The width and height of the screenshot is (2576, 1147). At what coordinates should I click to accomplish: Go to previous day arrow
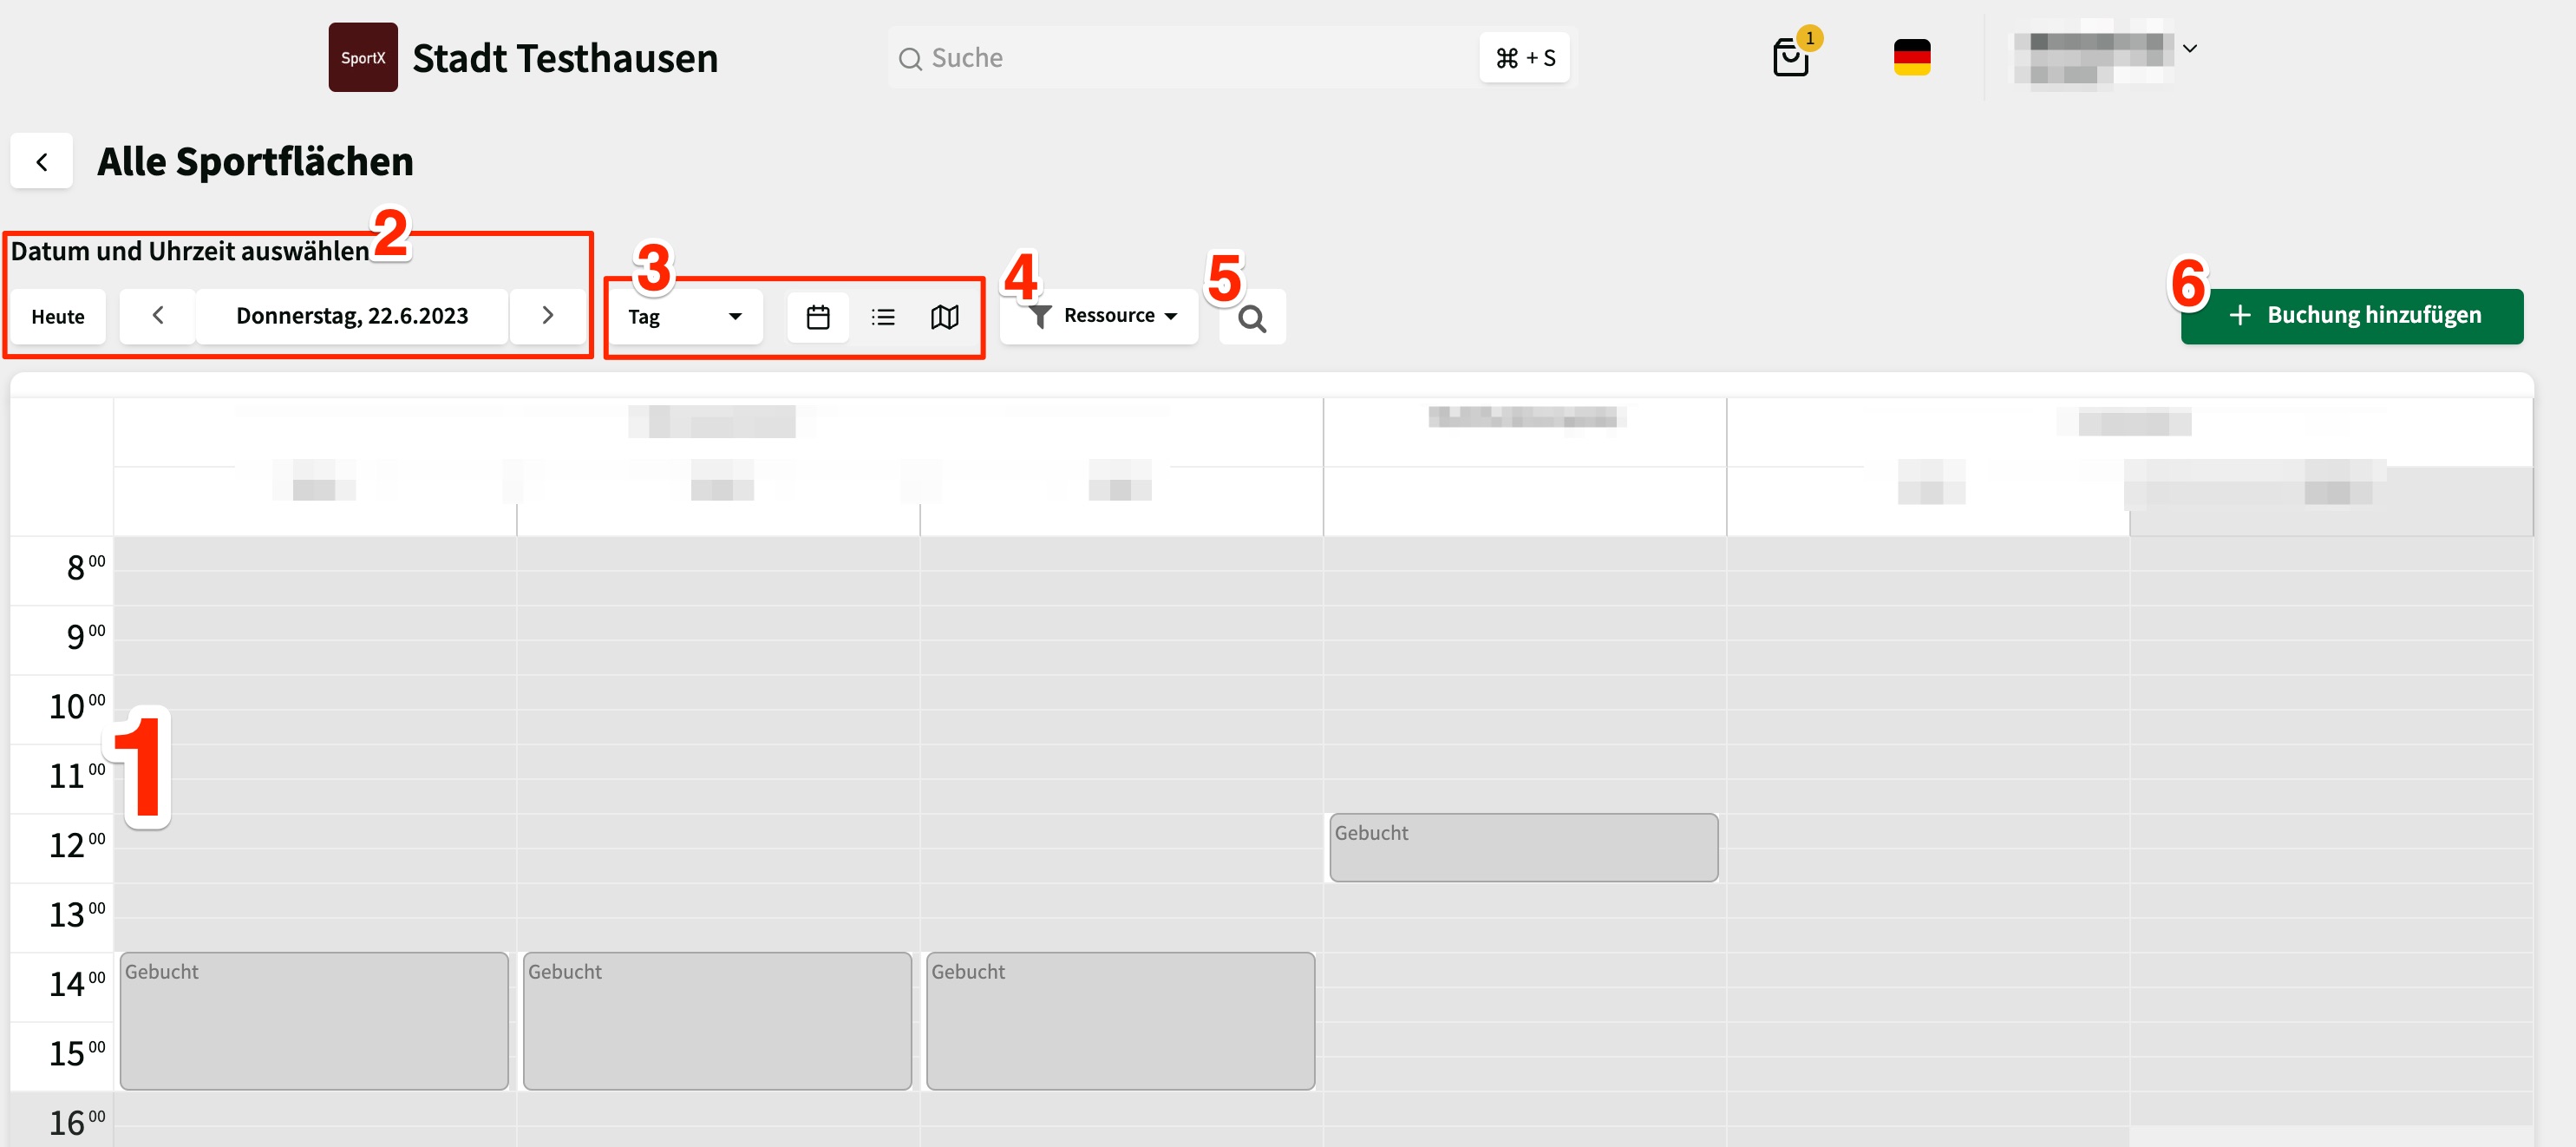point(157,316)
